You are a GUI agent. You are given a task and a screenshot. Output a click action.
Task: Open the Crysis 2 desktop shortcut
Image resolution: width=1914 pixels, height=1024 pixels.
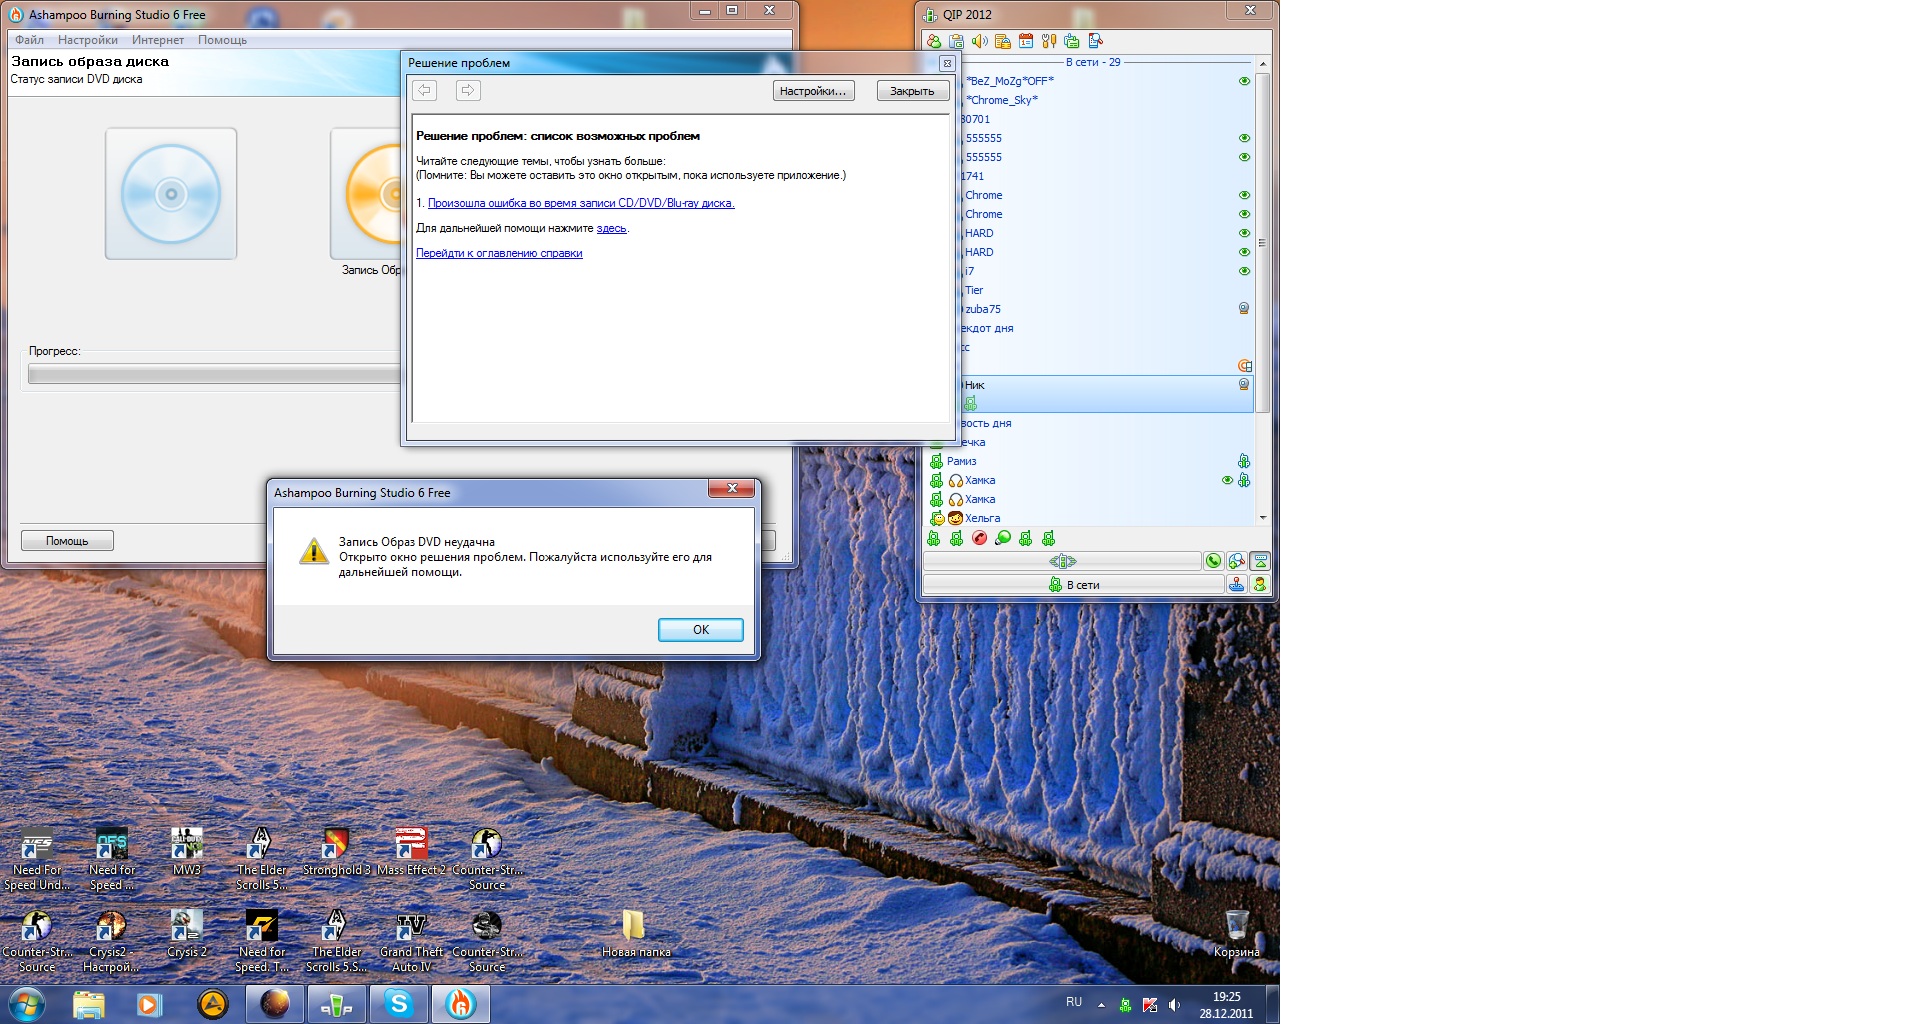click(187, 935)
